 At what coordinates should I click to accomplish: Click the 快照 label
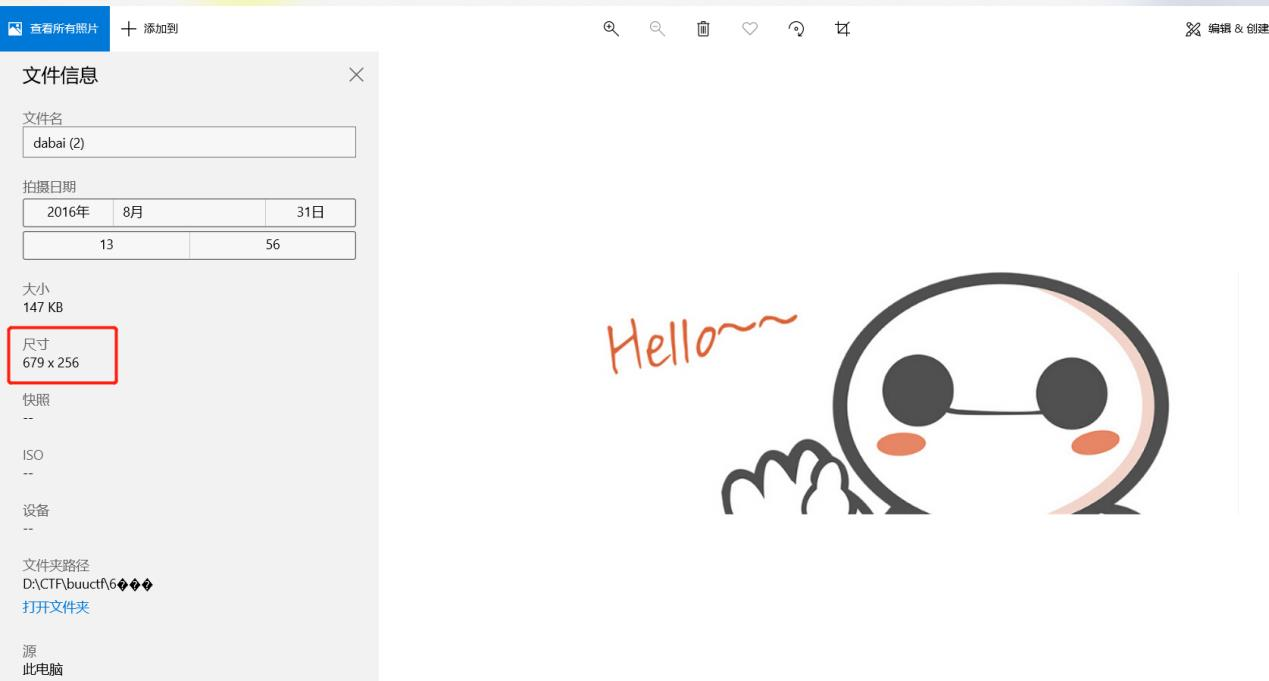(36, 400)
